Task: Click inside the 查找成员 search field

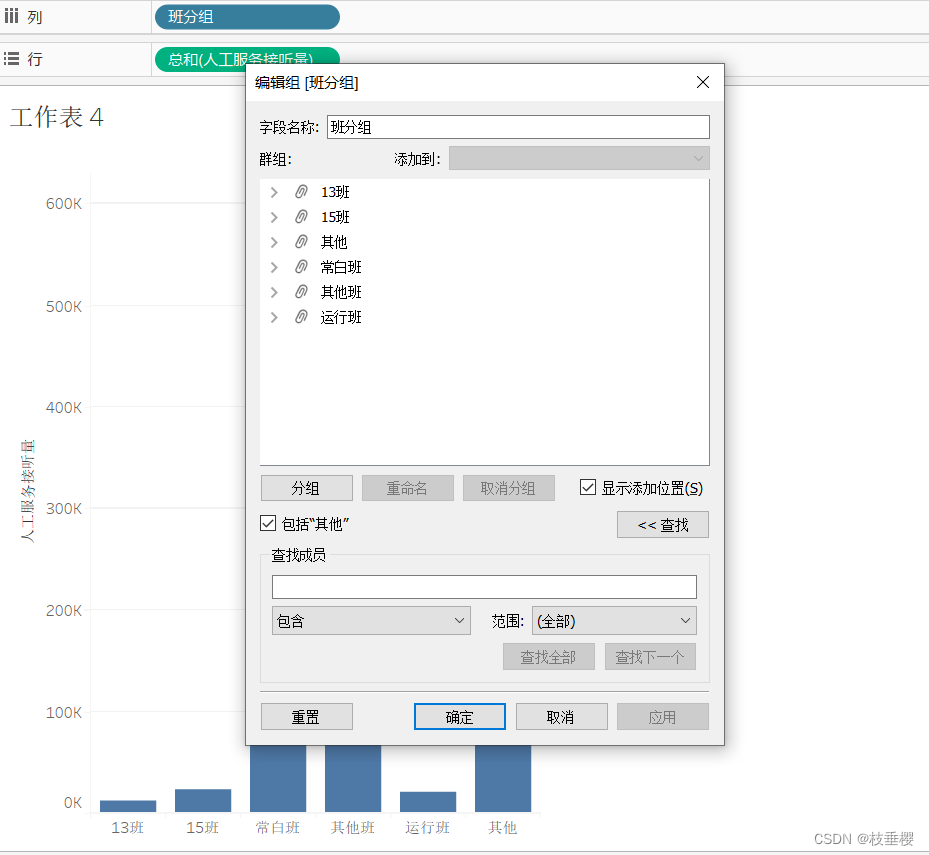Action: point(483,586)
